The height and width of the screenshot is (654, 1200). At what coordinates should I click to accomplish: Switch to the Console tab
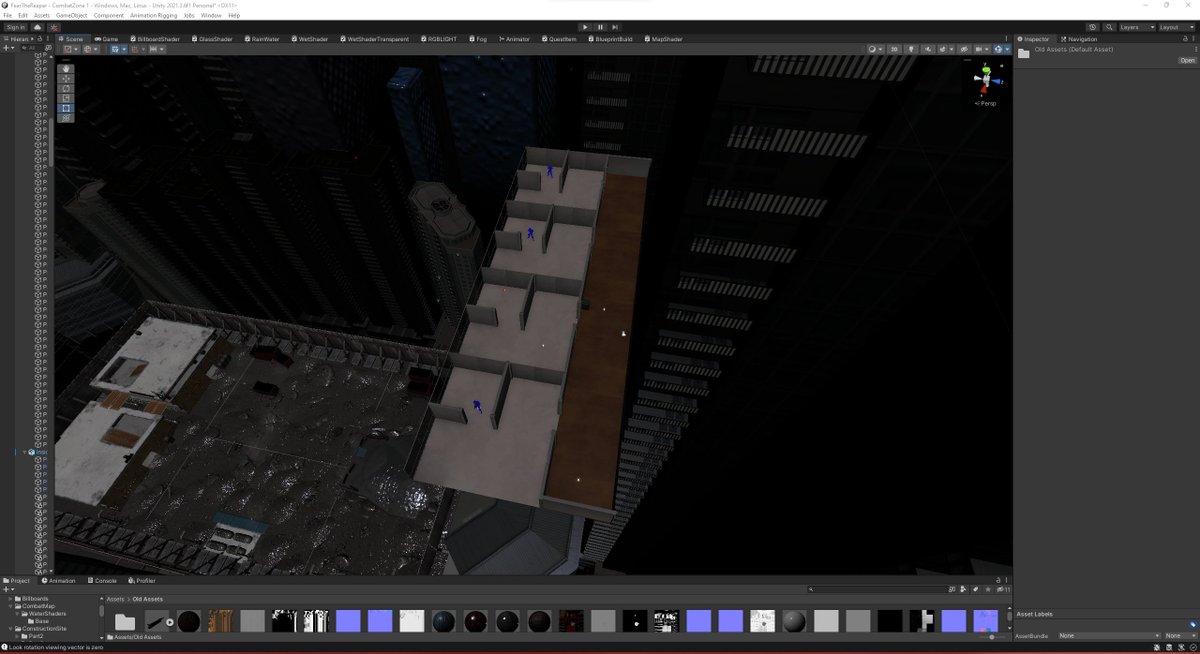104,580
